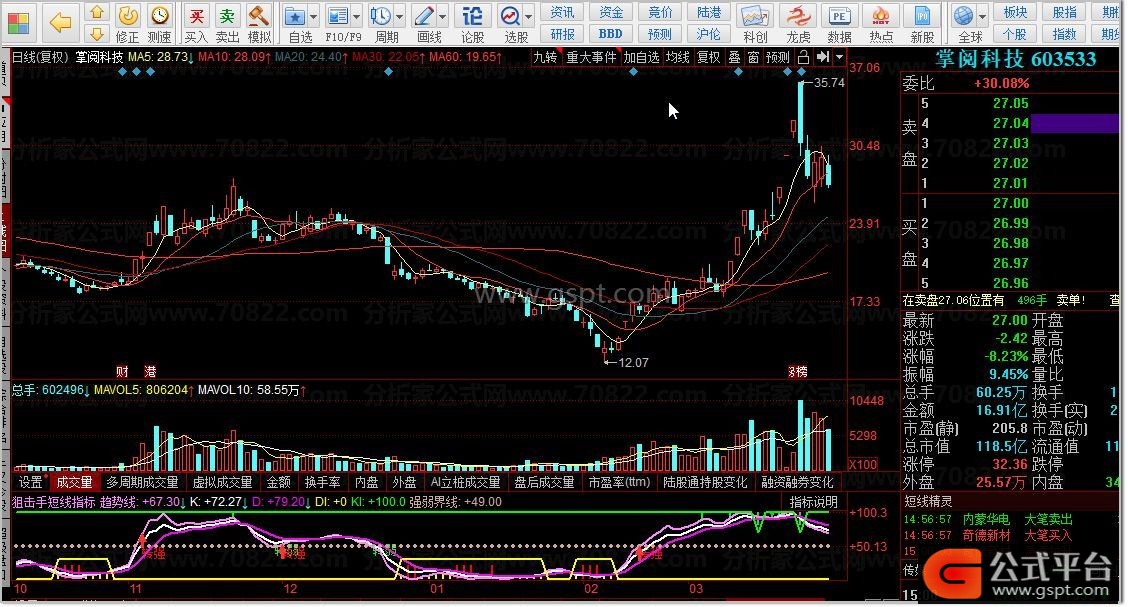Image resolution: width=1128 pixels, height=607 pixels.
Task: Open the 全球 global markets globe icon
Action: point(965,23)
